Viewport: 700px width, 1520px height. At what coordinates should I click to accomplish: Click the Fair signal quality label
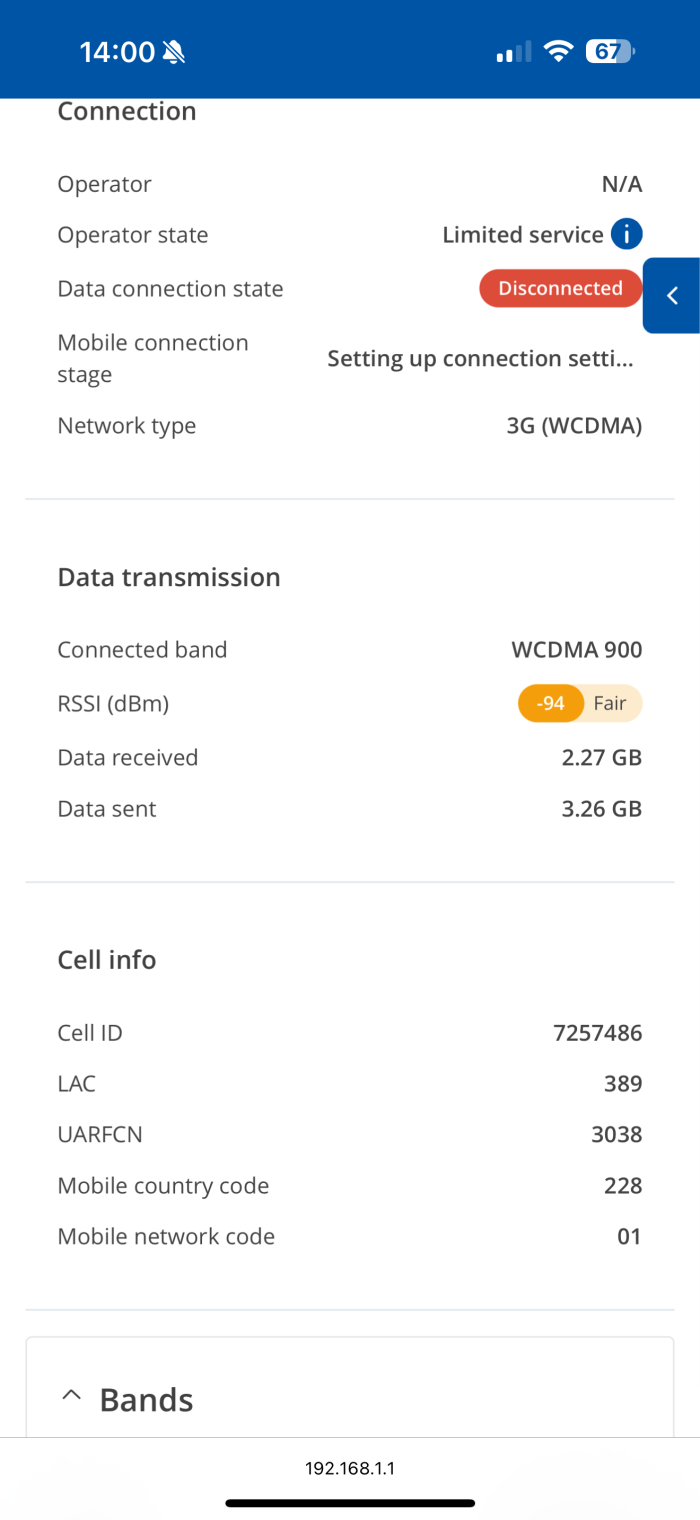coord(610,703)
